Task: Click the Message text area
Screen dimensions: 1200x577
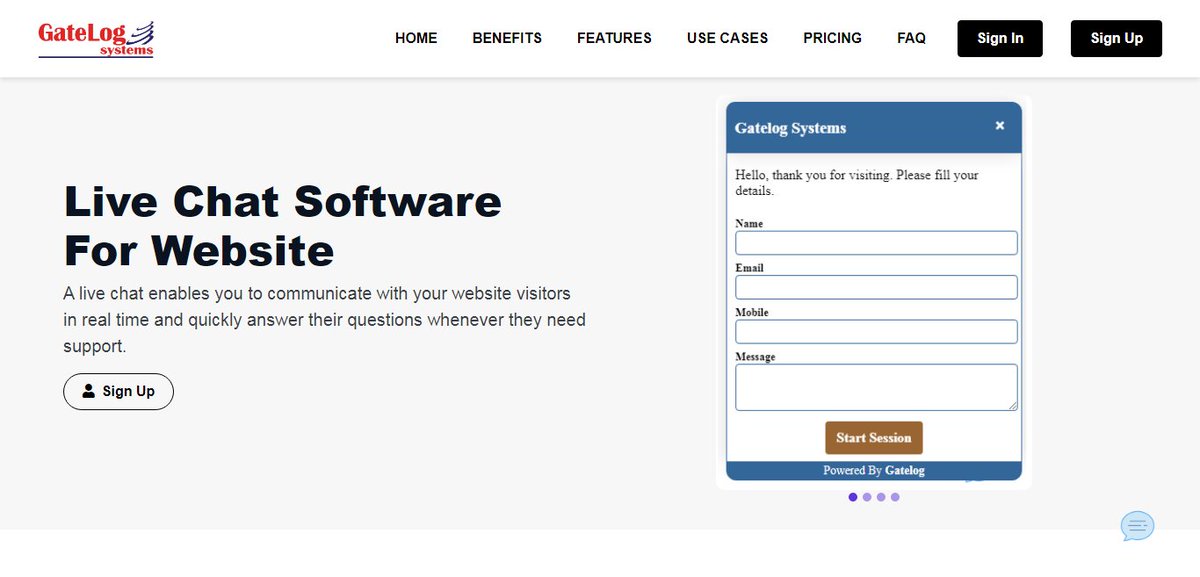Action: click(875, 386)
